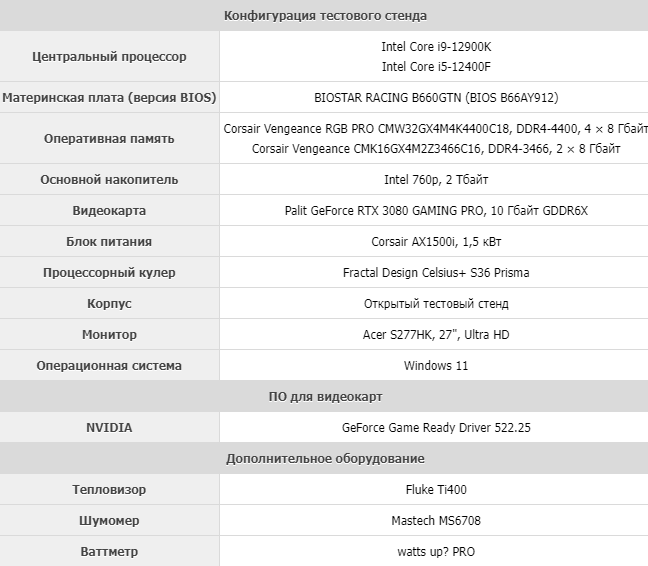Select the text 'Intel Core i9-12900K'
Viewport: 648px width, 566px height.
[x=436, y=47]
